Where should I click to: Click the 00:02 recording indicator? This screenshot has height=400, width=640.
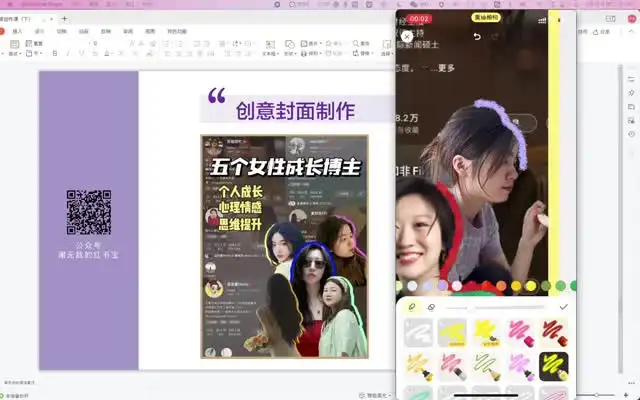tap(420, 18)
